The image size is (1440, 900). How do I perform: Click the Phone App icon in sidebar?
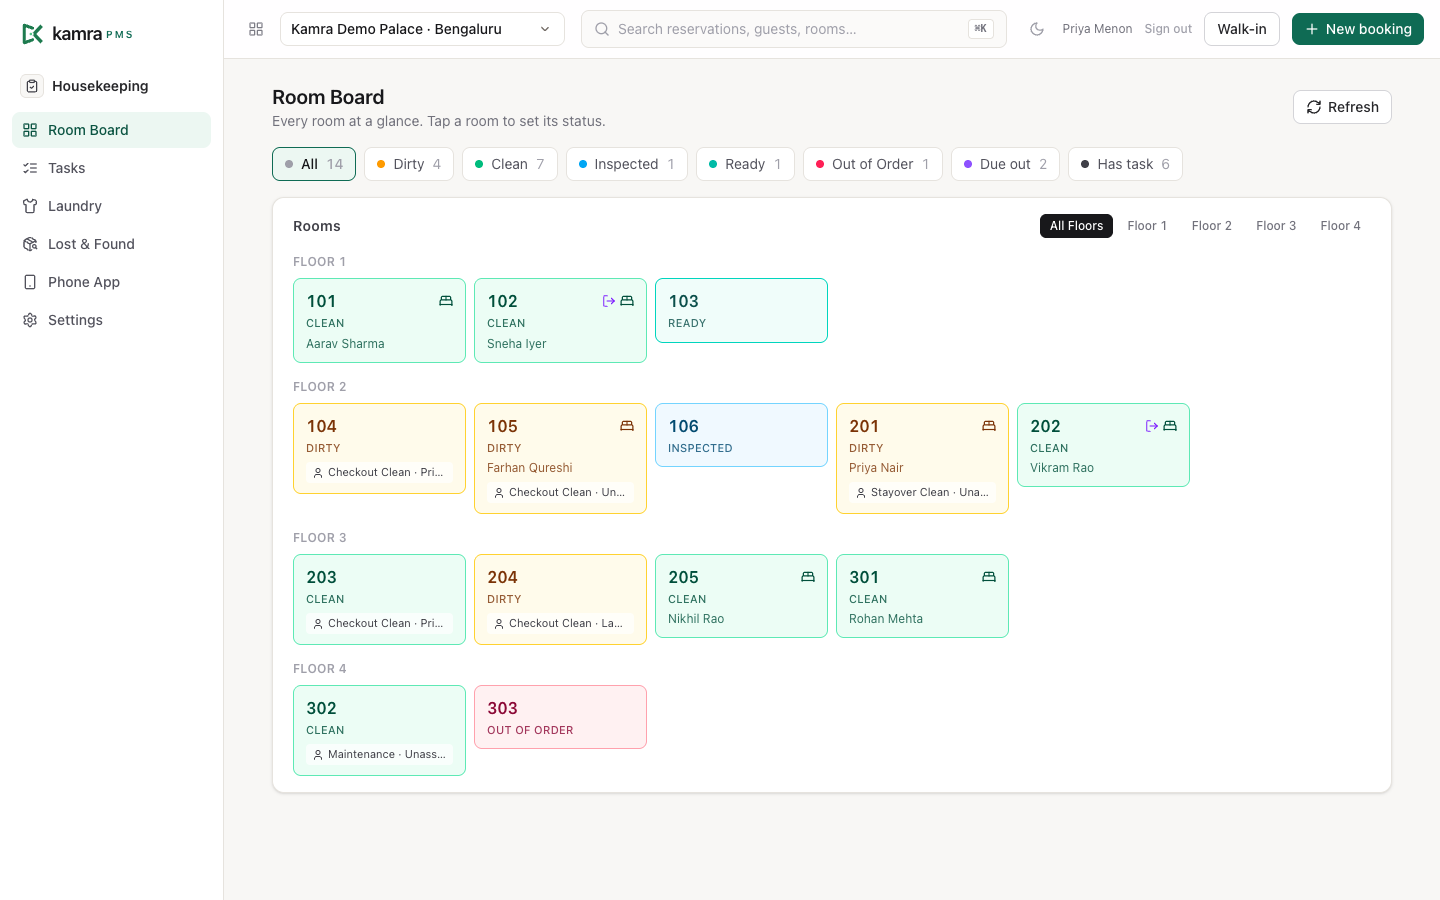tap(30, 282)
